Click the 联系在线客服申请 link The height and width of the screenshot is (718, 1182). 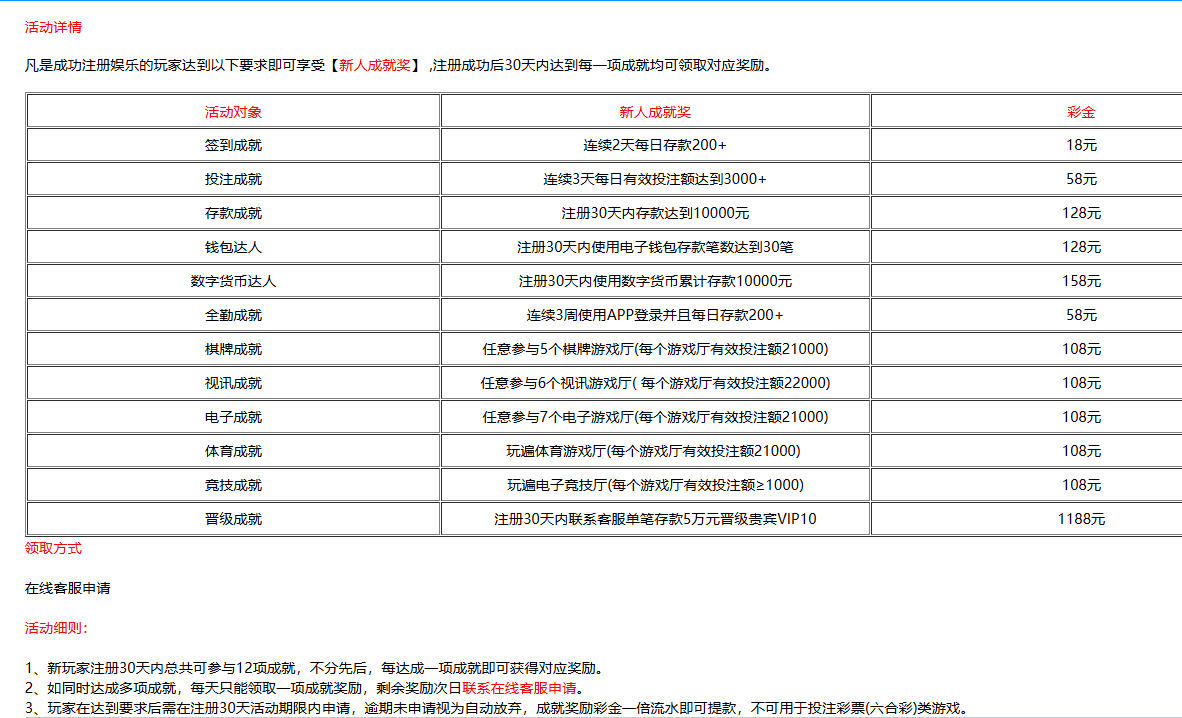[519, 688]
